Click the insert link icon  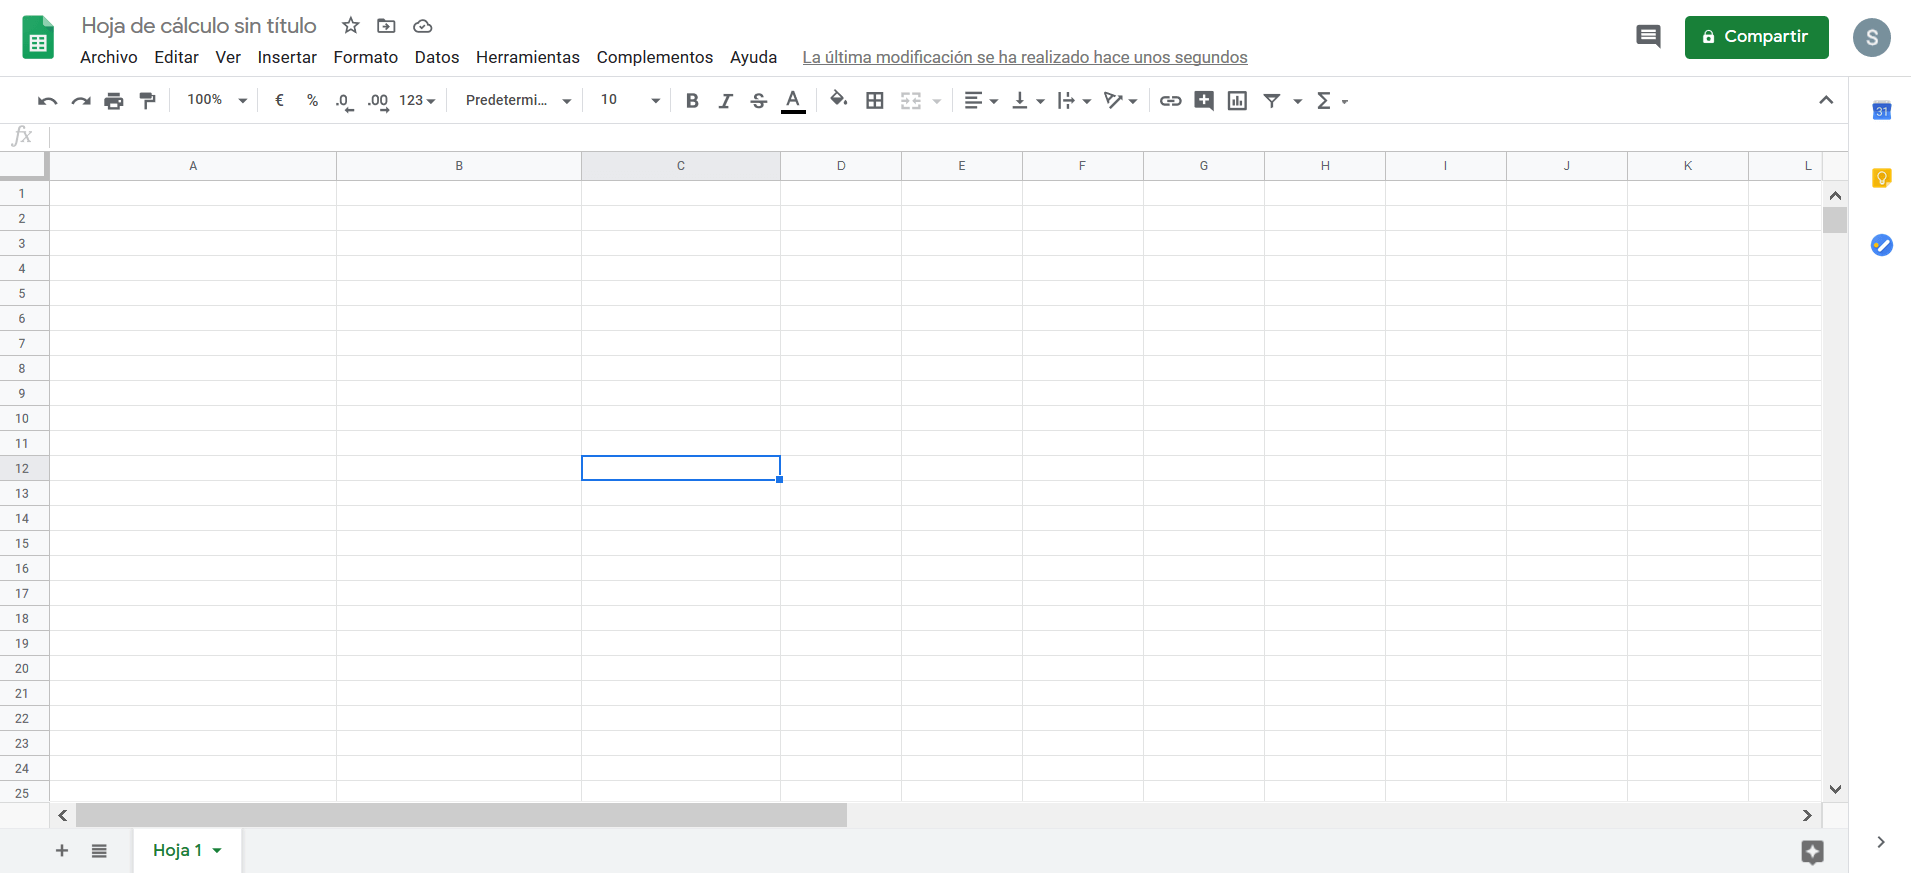tap(1170, 101)
